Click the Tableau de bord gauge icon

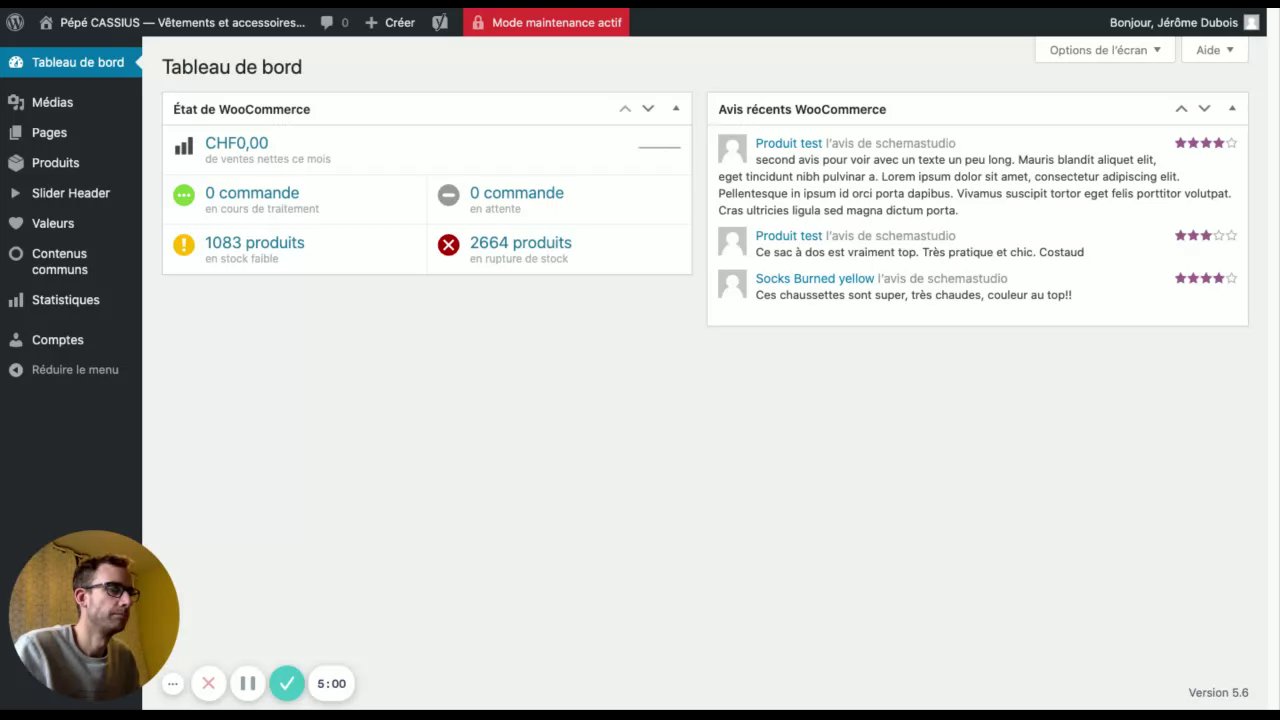16,62
